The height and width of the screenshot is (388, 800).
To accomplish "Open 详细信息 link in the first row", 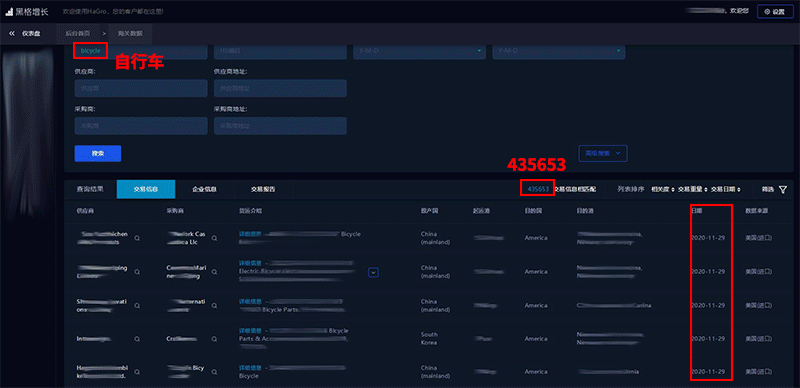I will coord(250,234).
